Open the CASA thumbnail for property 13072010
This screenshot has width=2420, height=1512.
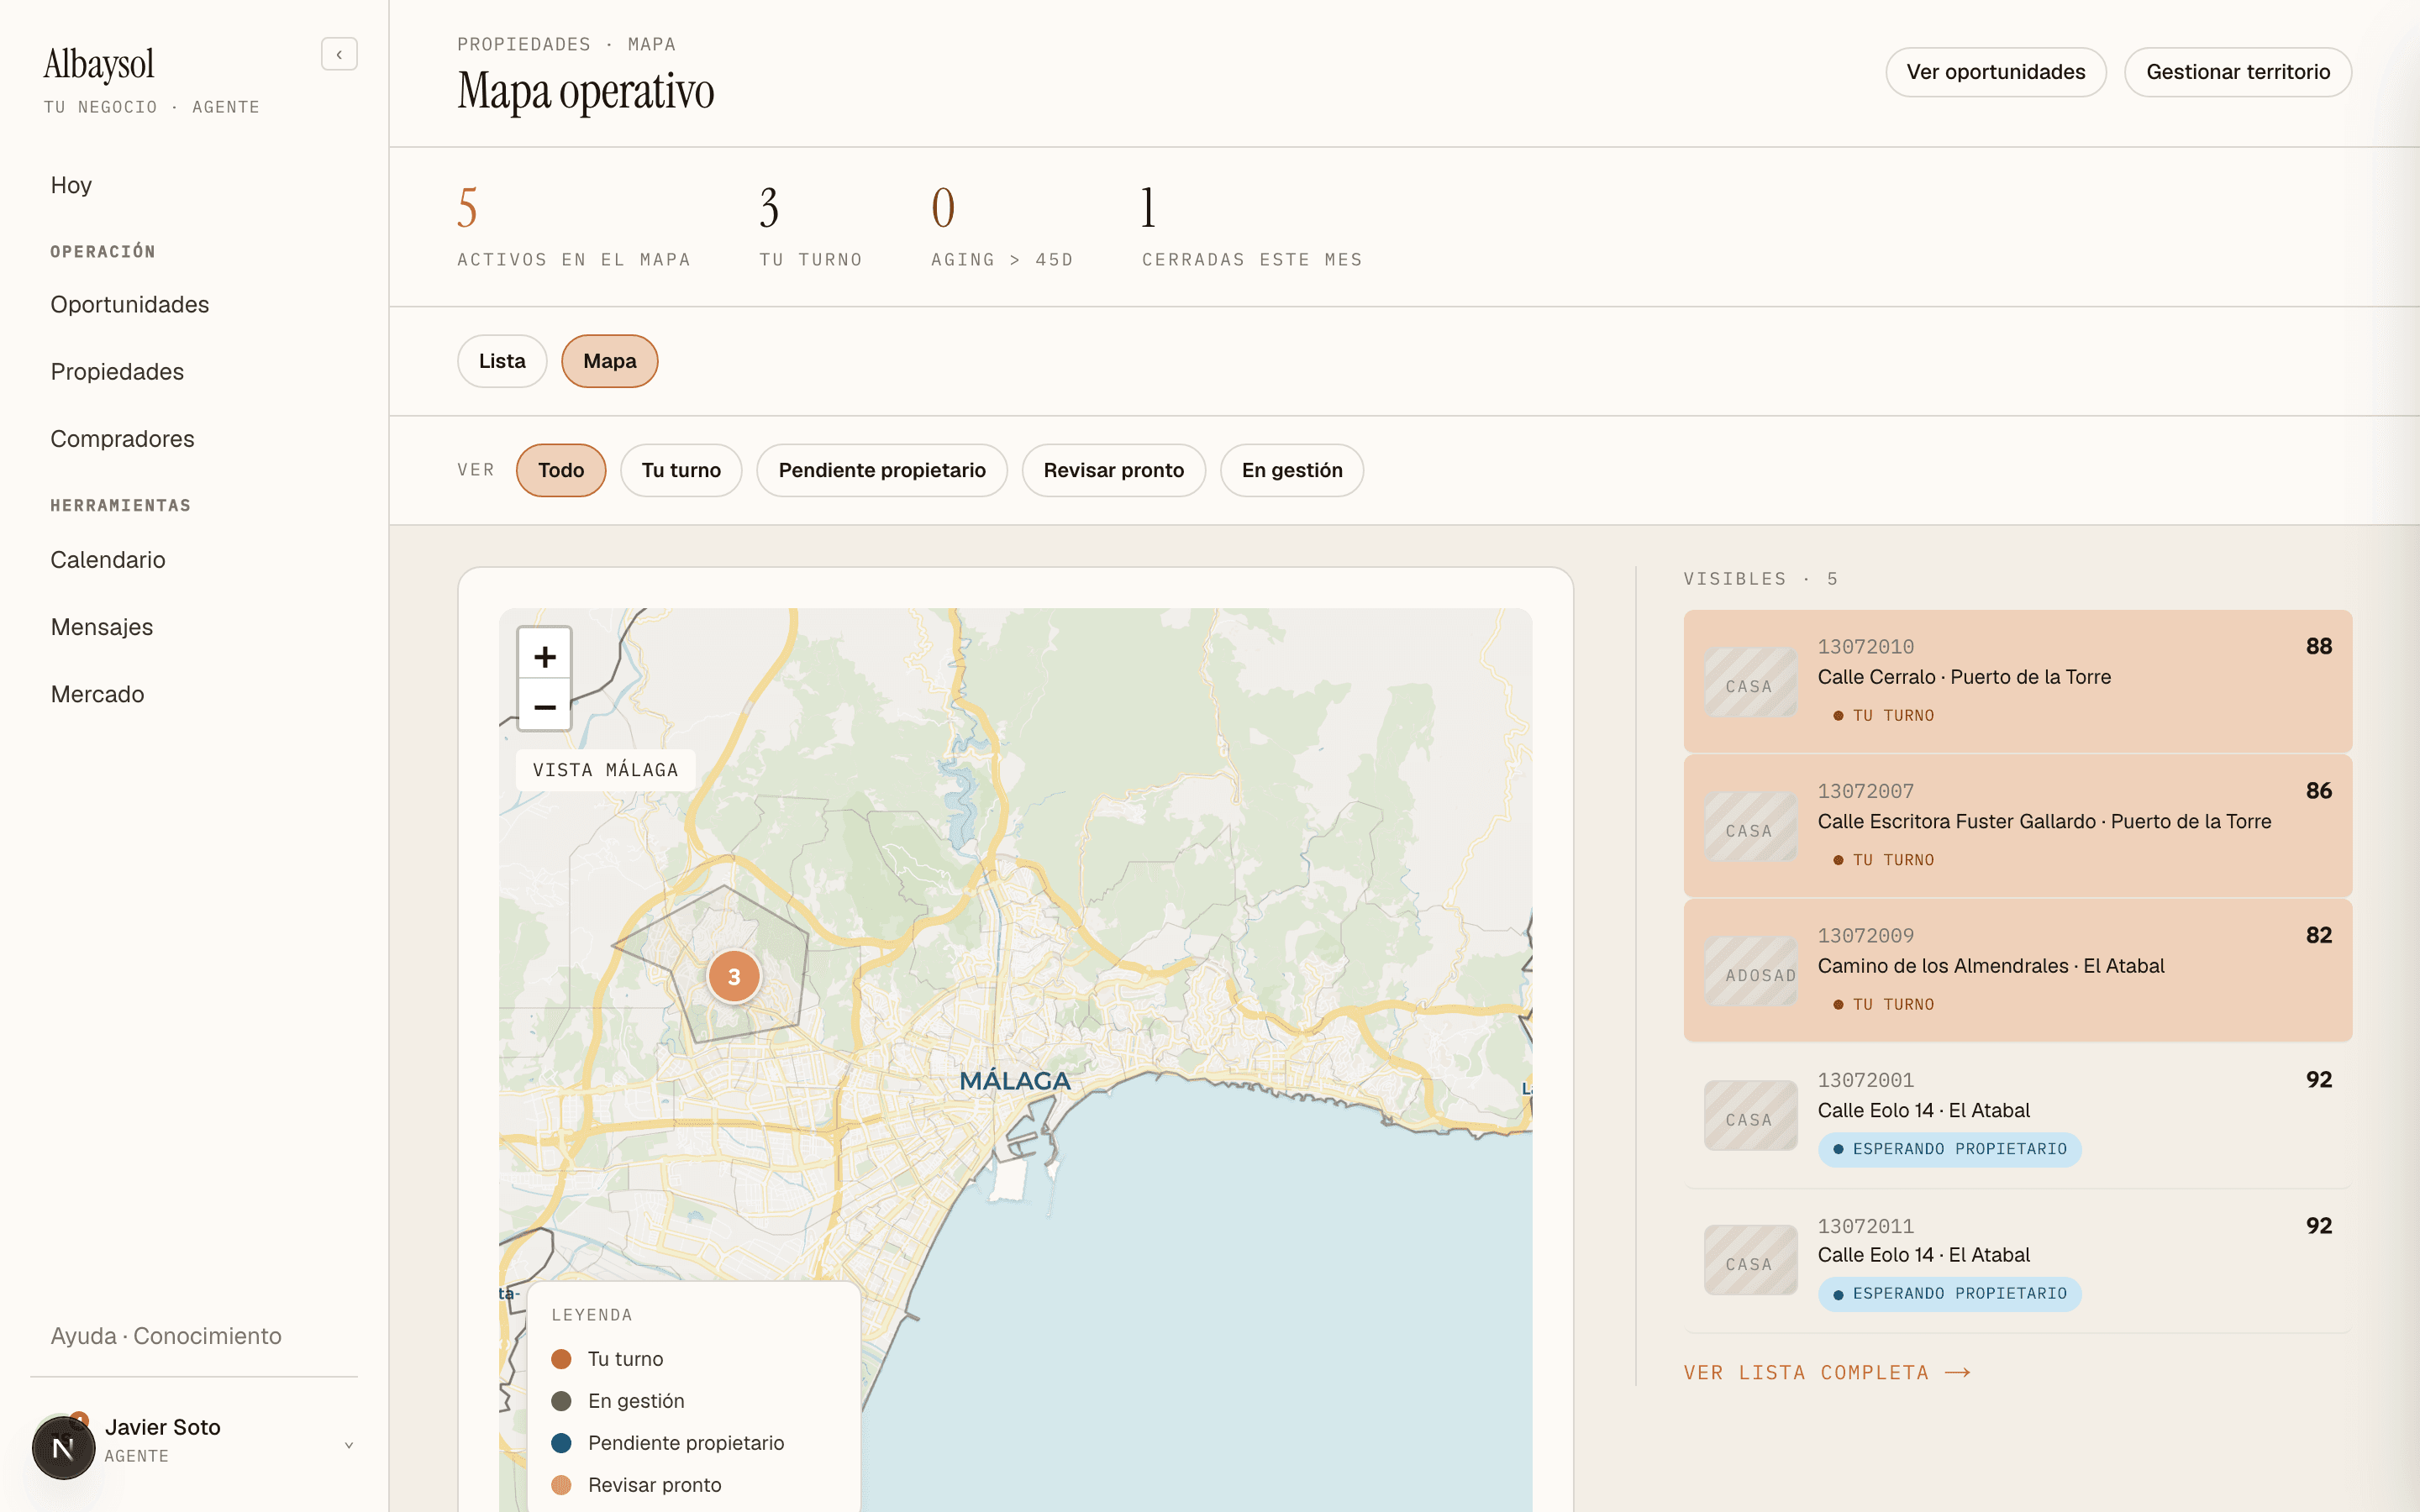coord(1750,682)
